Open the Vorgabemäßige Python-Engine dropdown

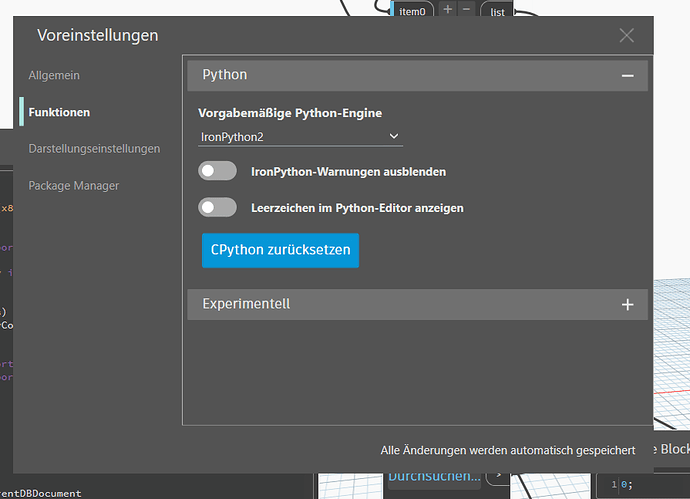click(300, 137)
